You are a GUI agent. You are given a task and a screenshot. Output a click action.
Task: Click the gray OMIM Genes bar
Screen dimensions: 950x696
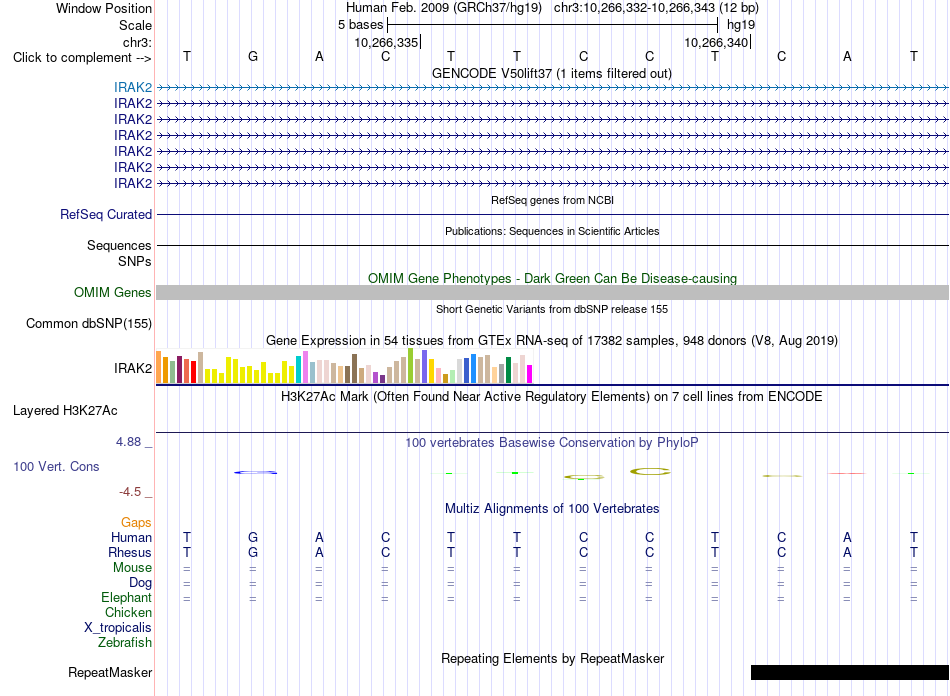click(x=552, y=293)
